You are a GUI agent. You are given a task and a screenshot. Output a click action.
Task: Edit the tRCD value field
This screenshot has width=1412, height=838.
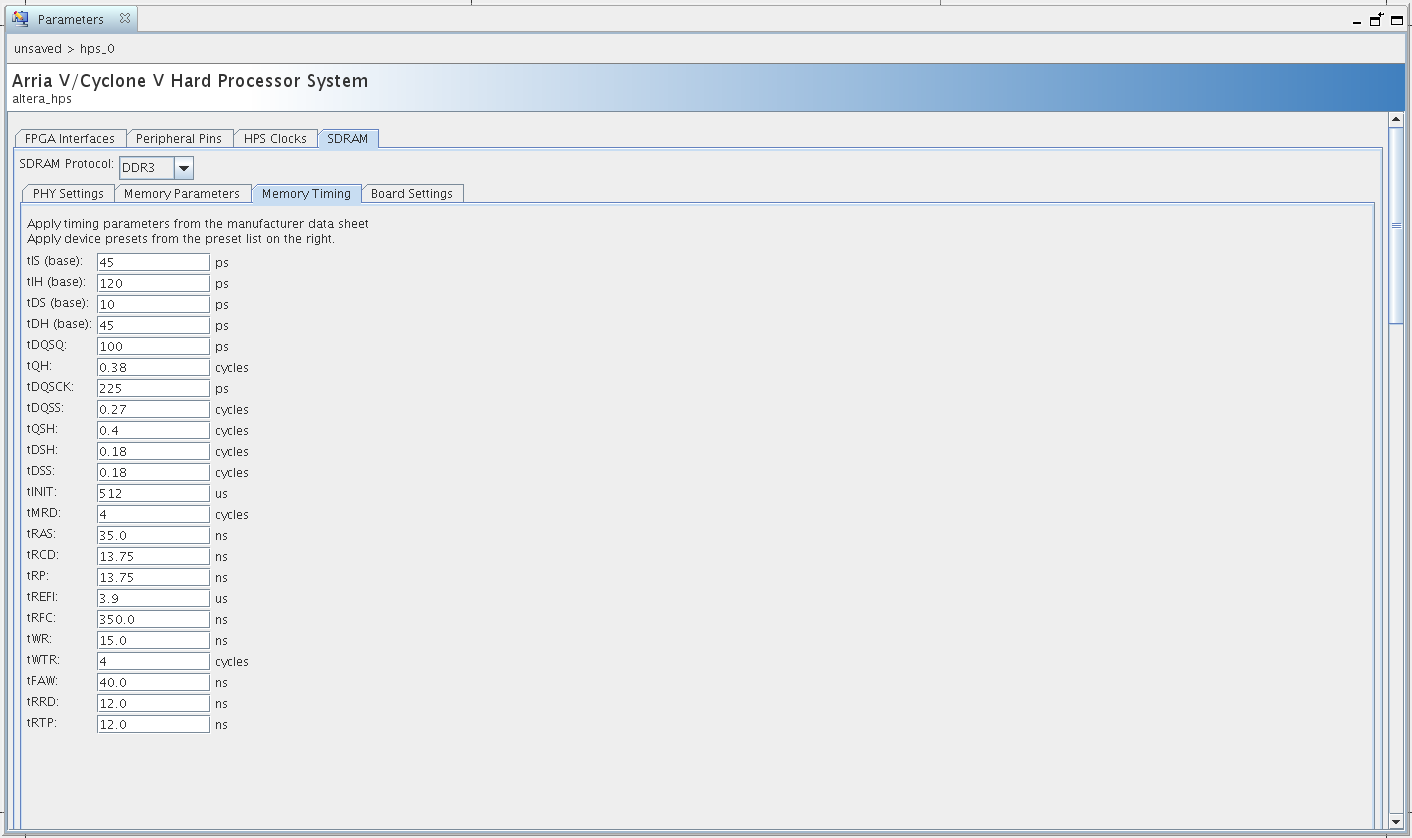[153, 556]
